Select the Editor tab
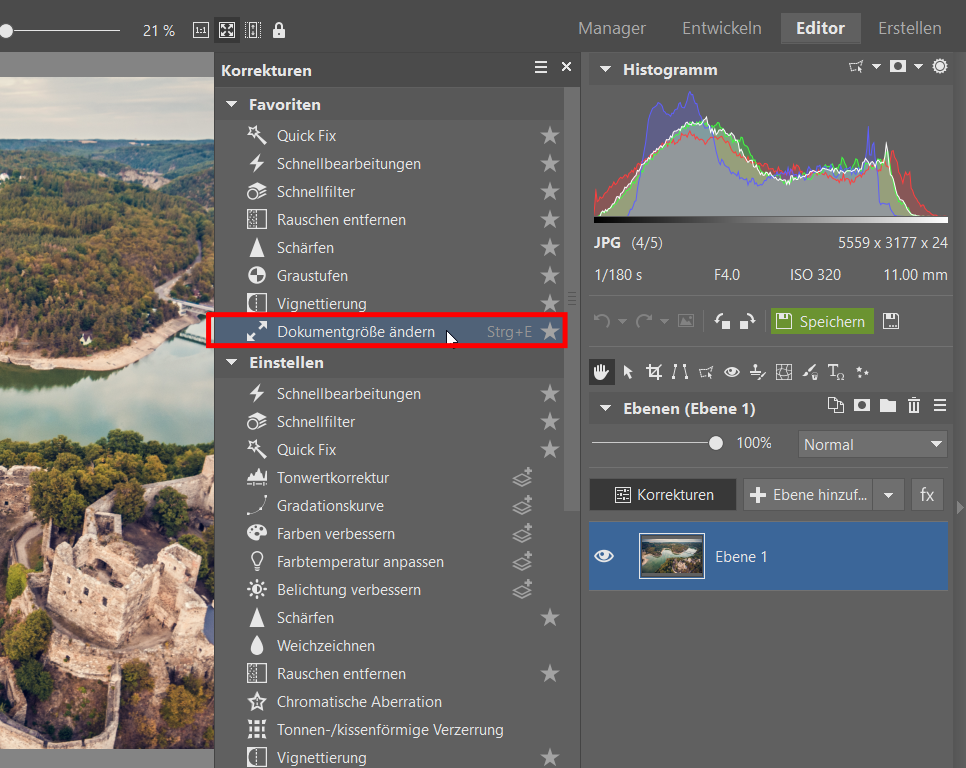Screen dimensions: 966x768 click(820, 28)
